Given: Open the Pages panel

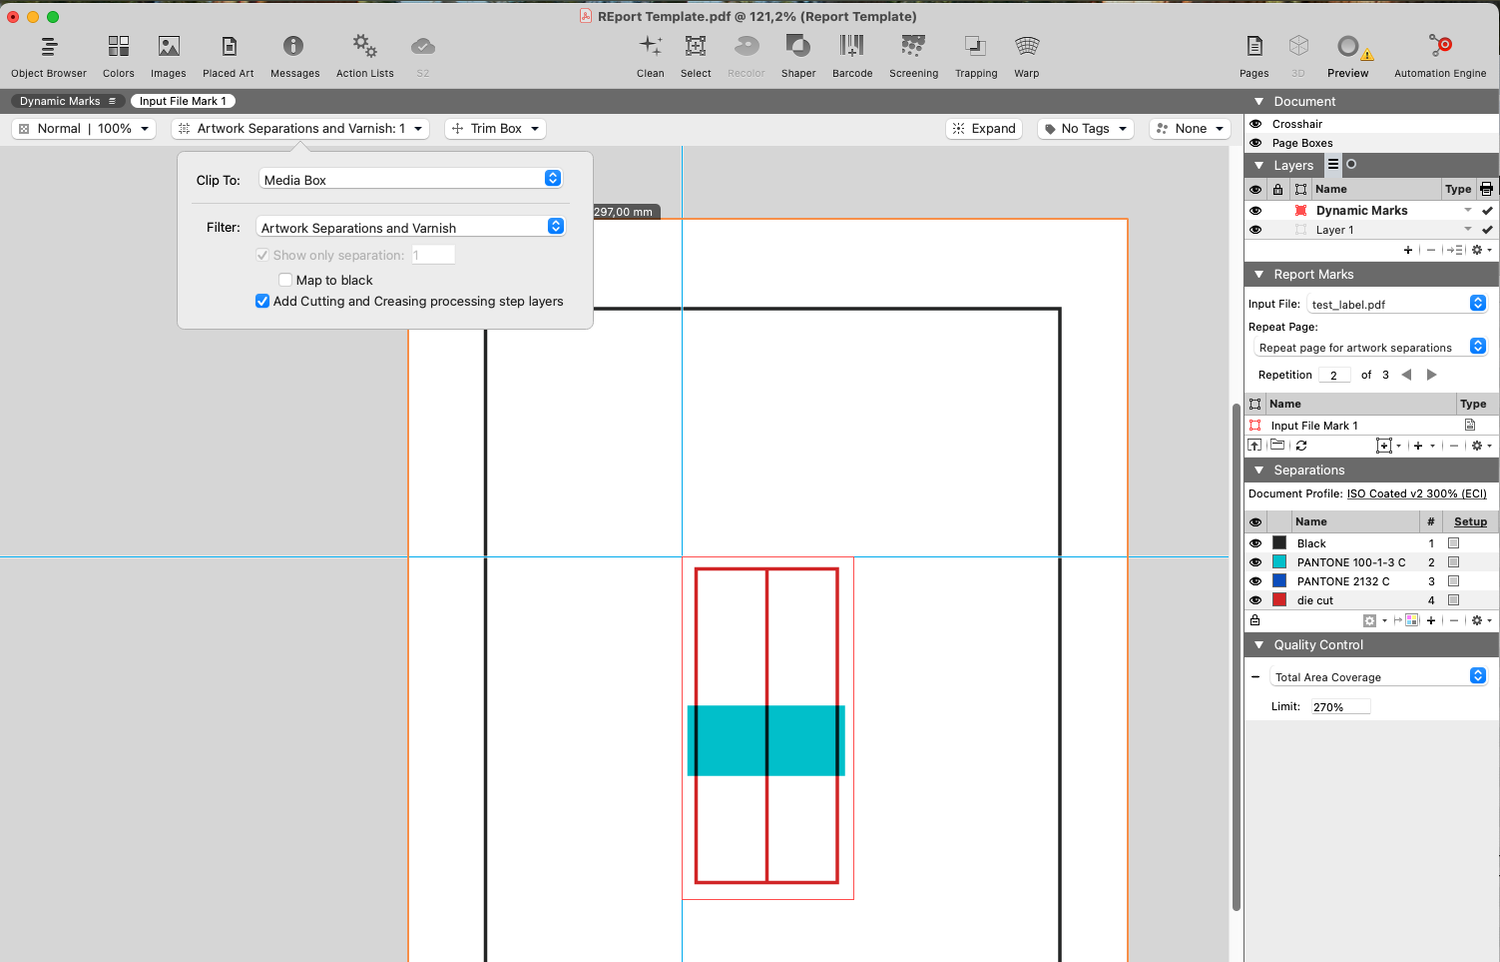Looking at the screenshot, I should (1253, 56).
